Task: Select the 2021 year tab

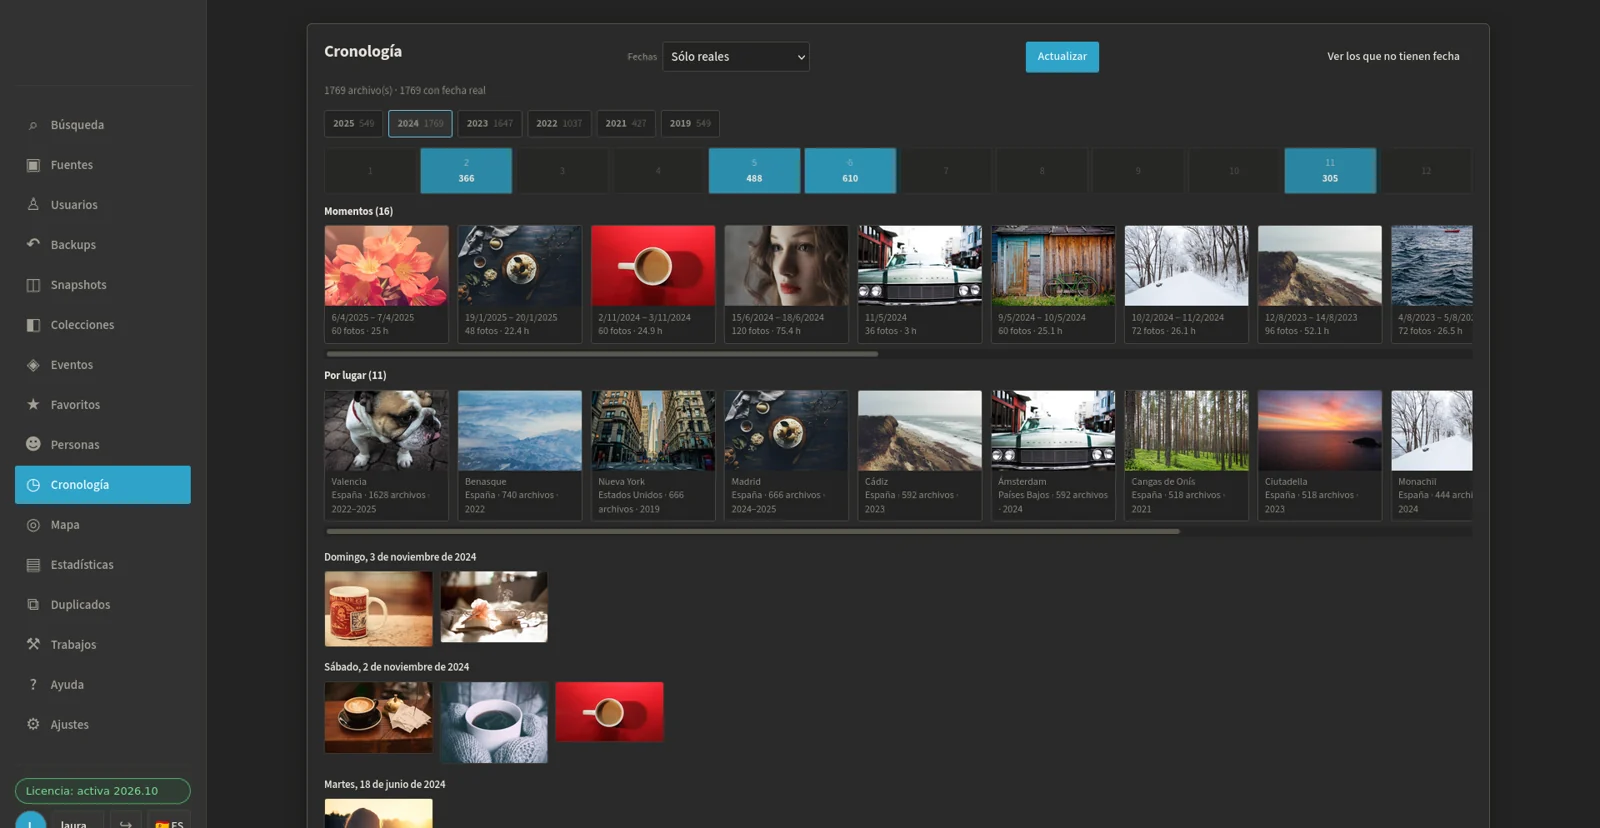Action: point(626,124)
